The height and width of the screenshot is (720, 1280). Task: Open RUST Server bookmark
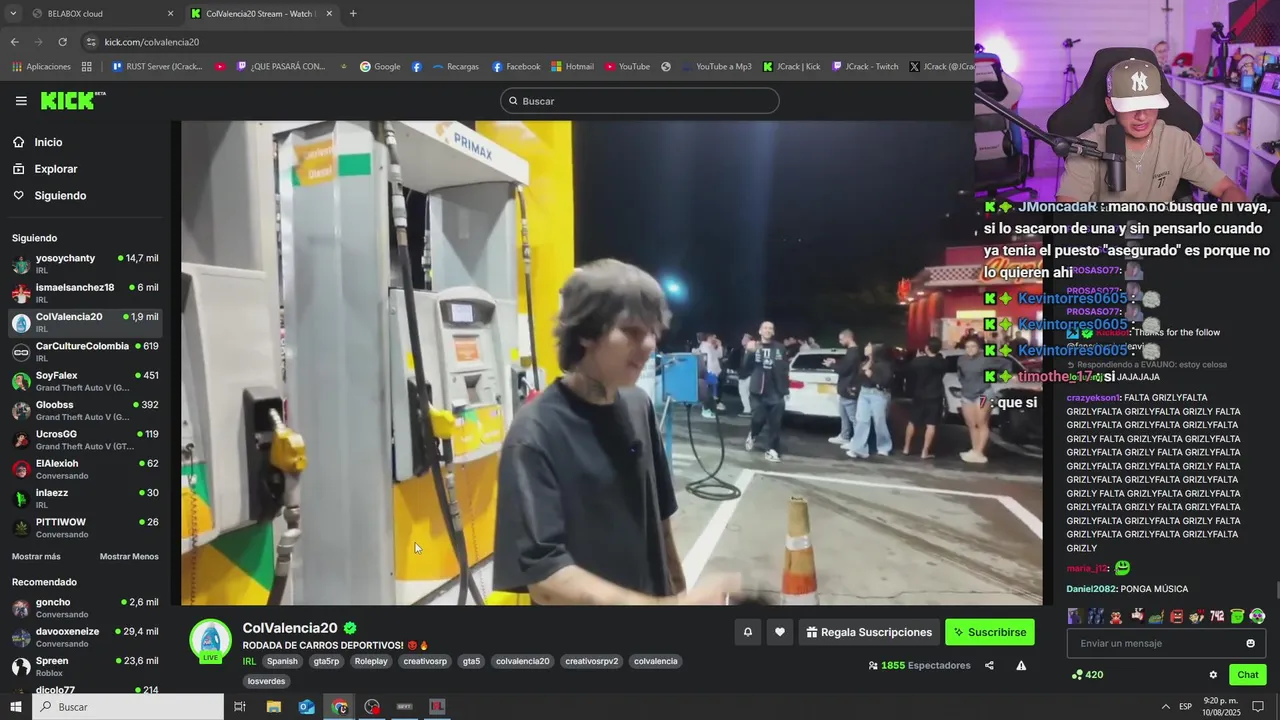[157, 67]
